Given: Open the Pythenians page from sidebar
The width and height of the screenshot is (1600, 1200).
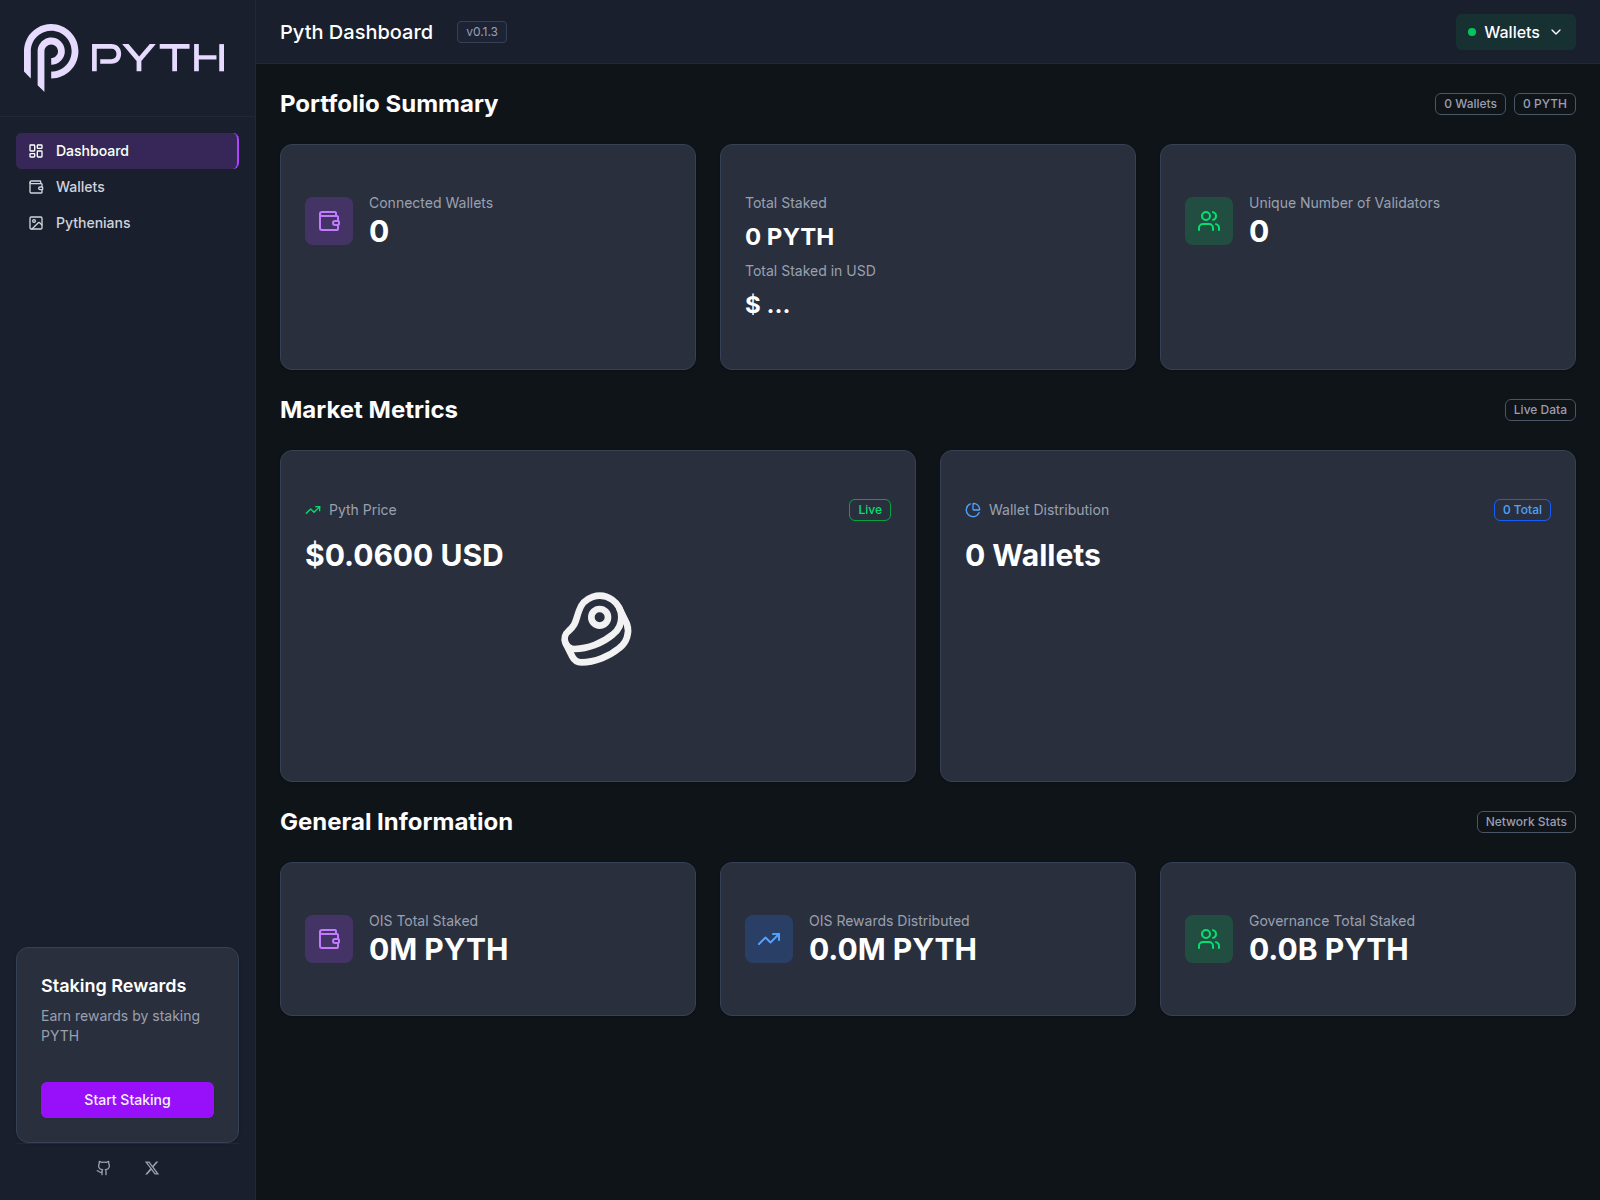Looking at the screenshot, I should (x=128, y=223).
